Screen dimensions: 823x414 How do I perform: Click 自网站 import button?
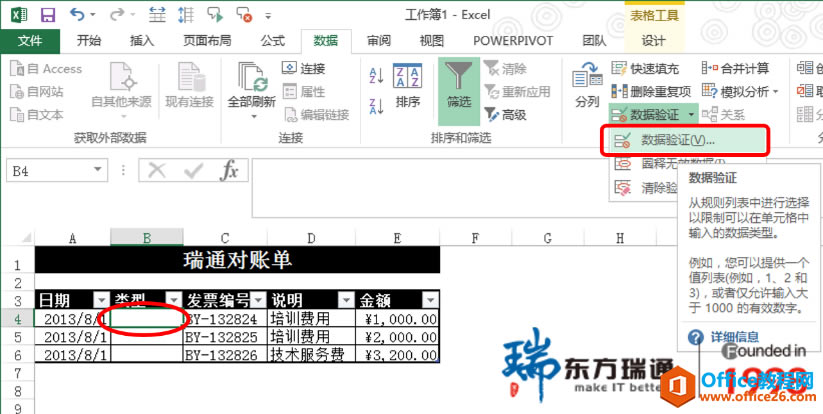[x=37, y=92]
